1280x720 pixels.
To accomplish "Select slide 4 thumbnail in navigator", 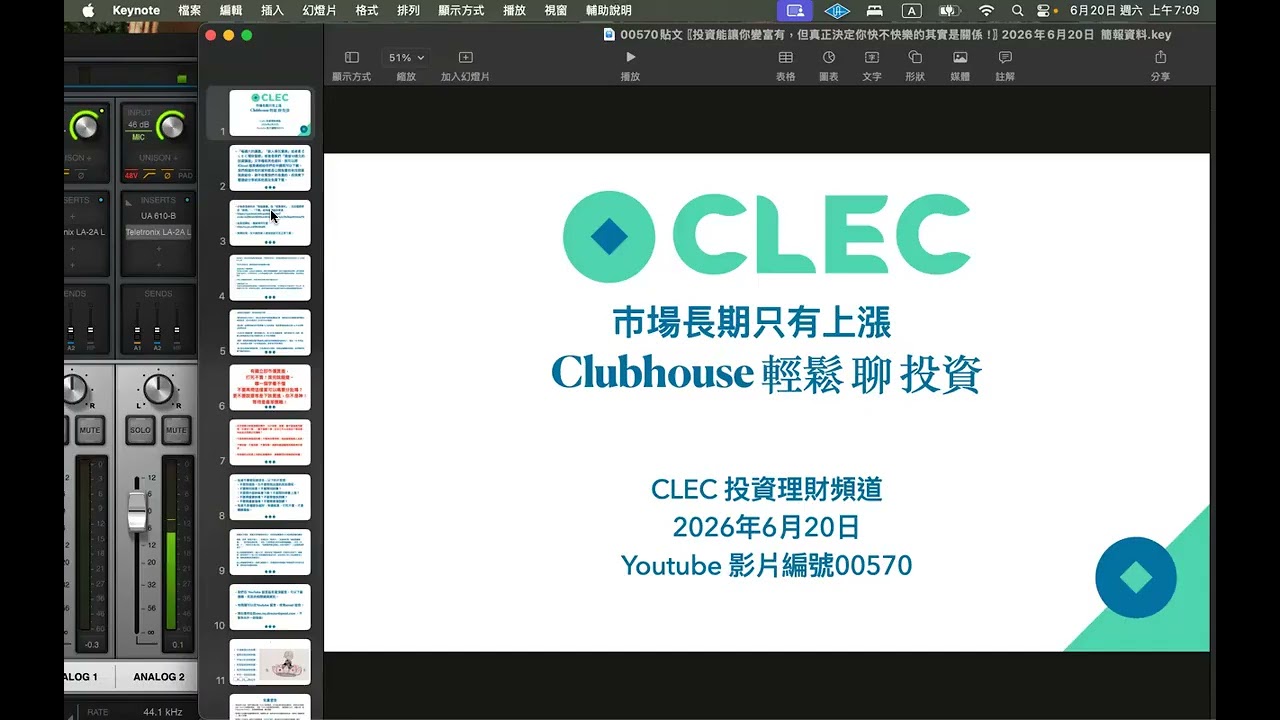I will point(270,277).
